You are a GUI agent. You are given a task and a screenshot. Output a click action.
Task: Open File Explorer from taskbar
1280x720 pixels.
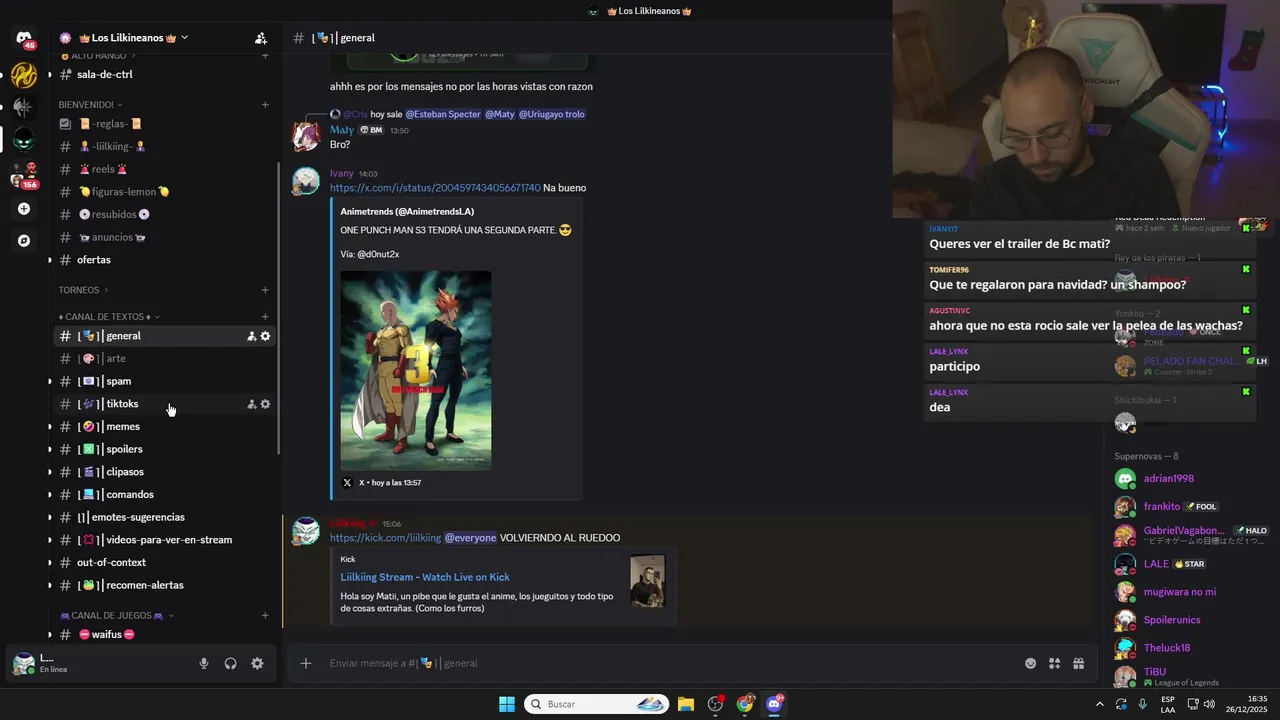coord(686,704)
